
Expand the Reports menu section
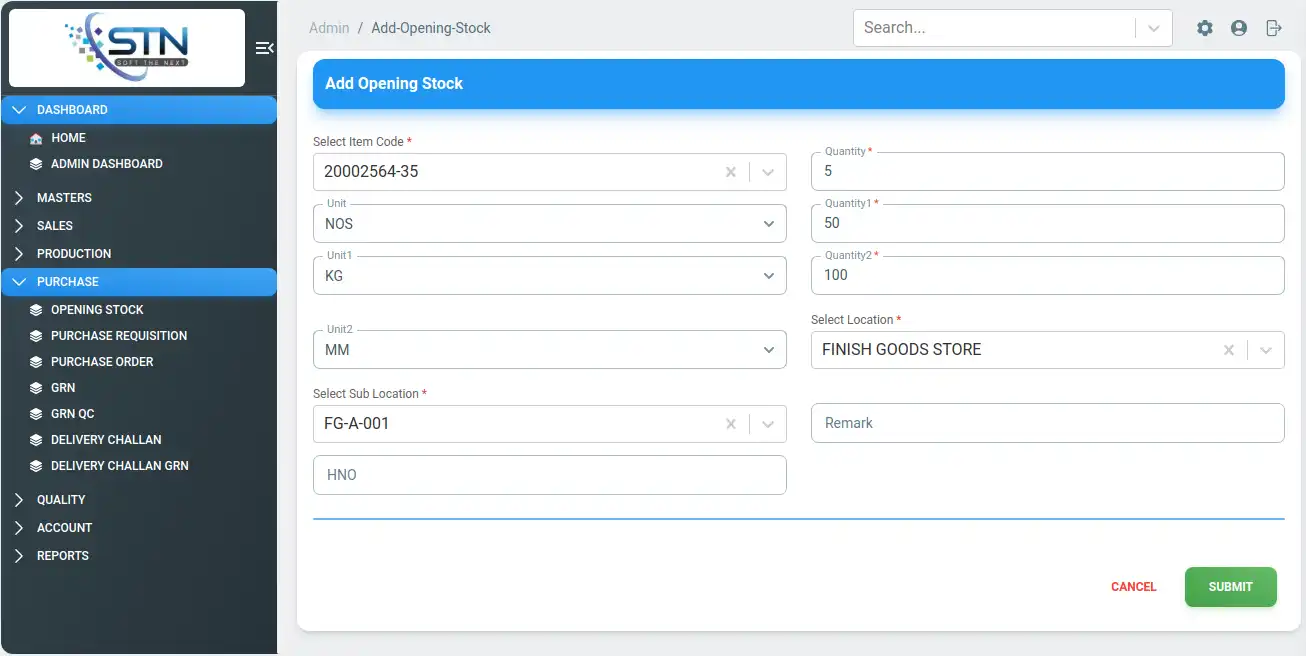click(x=62, y=556)
